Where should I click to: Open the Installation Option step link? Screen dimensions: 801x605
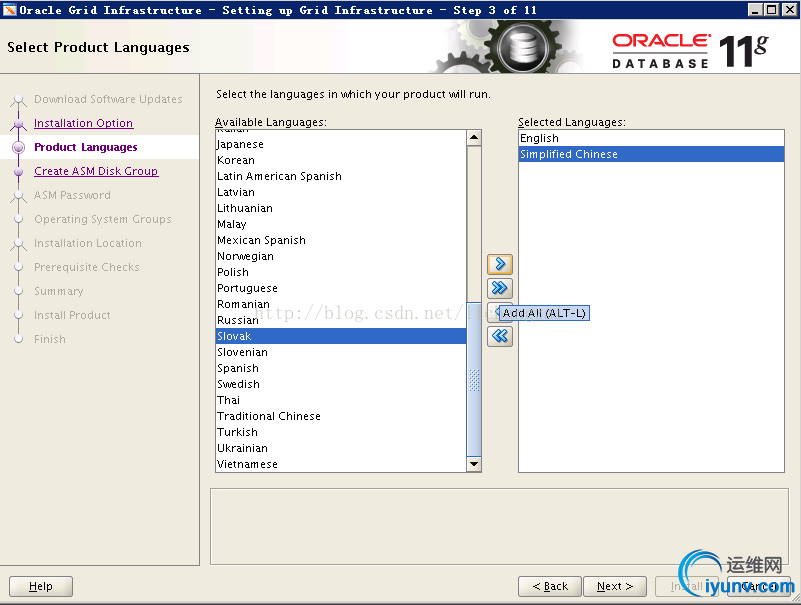[83, 123]
